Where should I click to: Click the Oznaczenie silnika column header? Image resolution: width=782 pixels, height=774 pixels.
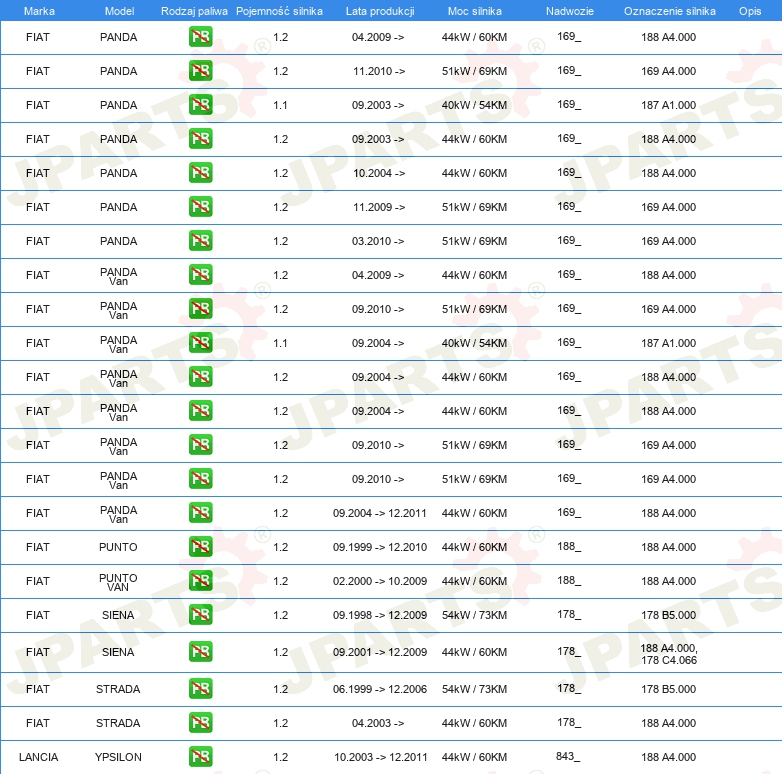669,11
